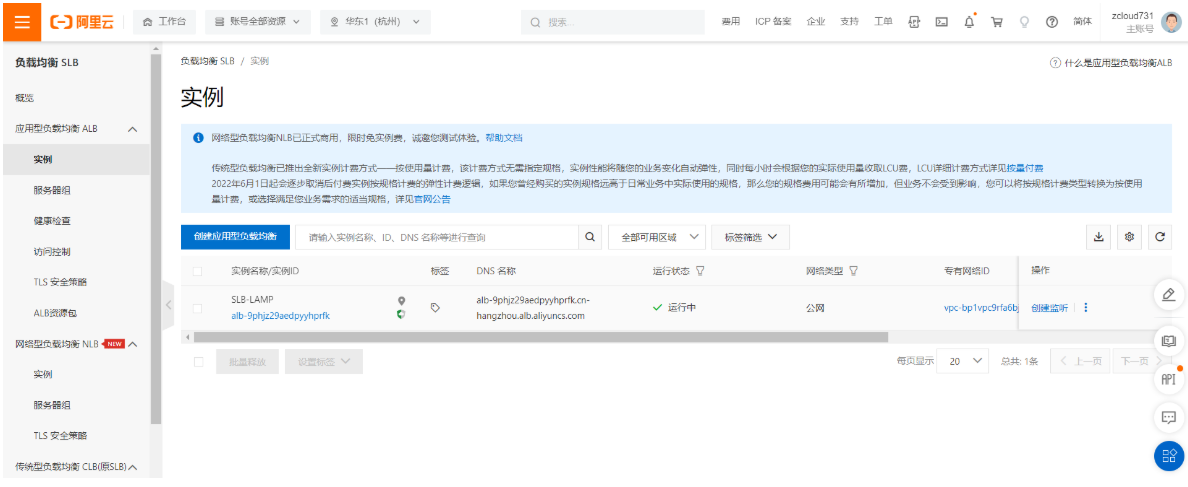Click 工作台 workbench button
Screen dimensions: 1188x487
click(165, 22)
